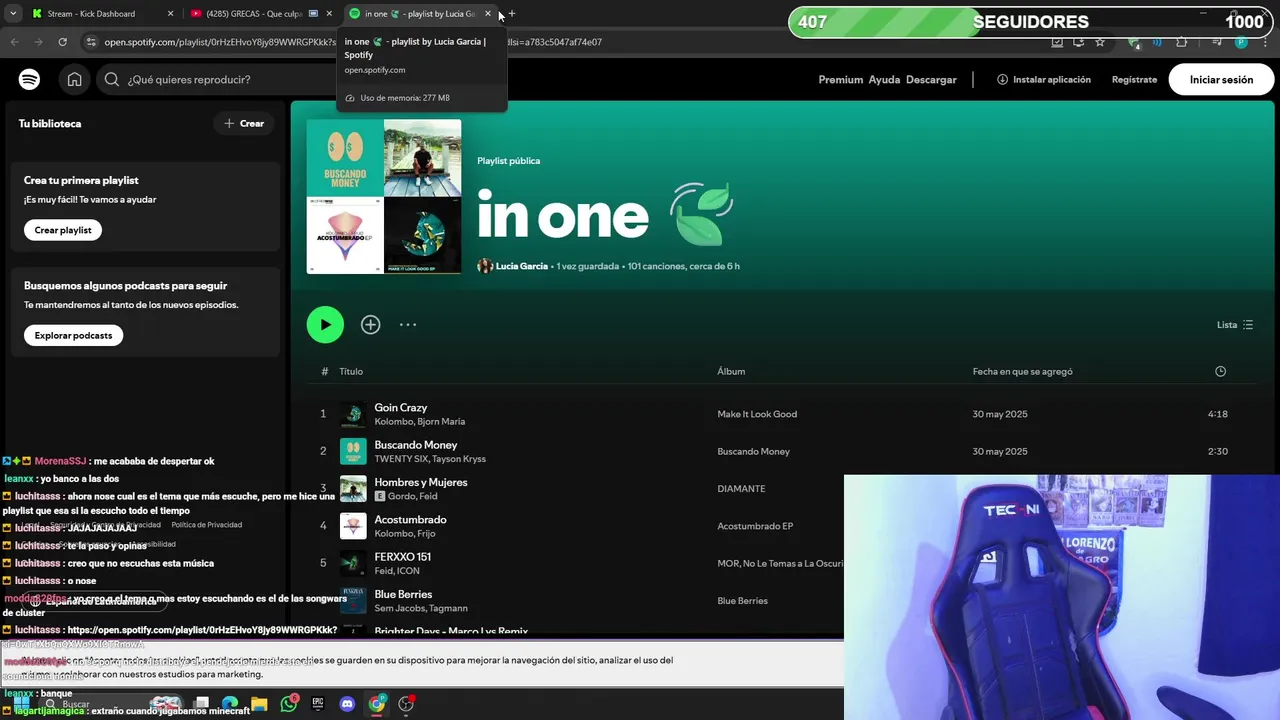Select the 'in one' Spotify browser tab
Image resolution: width=1280 pixels, height=720 pixels.
420,14
